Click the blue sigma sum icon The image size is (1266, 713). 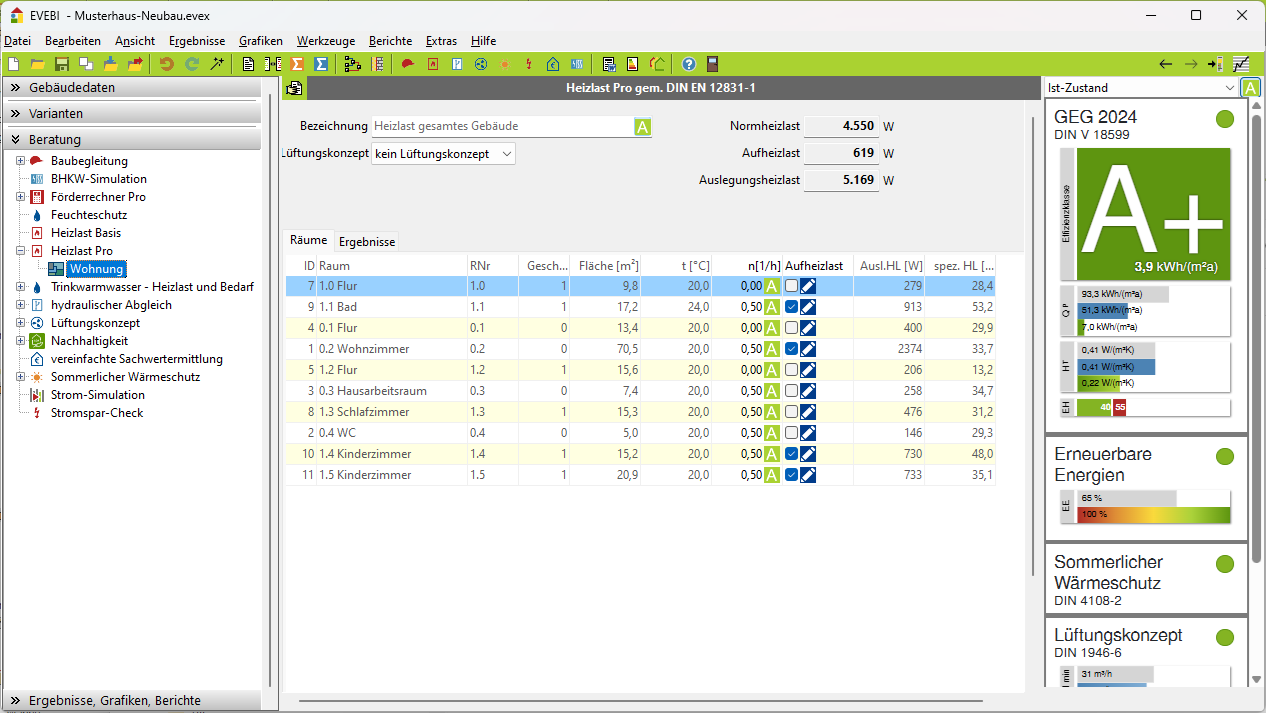321,64
